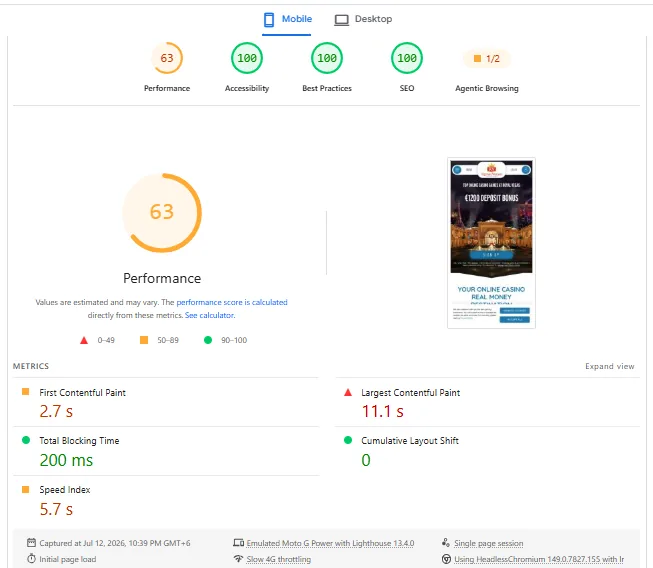Open the casino page screenshot thumbnail
Image resolution: width=653 pixels, height=568 pixels.
click(x=491, y=243)
